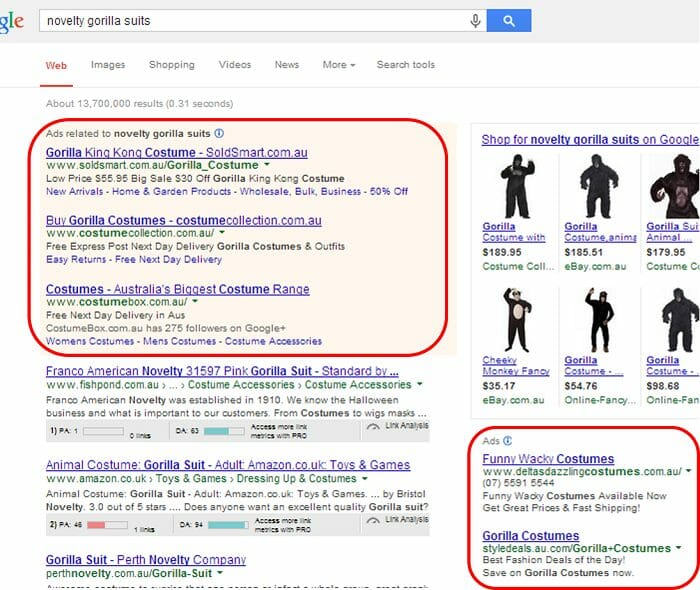
Task: Click Free Next Day Delivery sitelink
Action: (168, 259)
